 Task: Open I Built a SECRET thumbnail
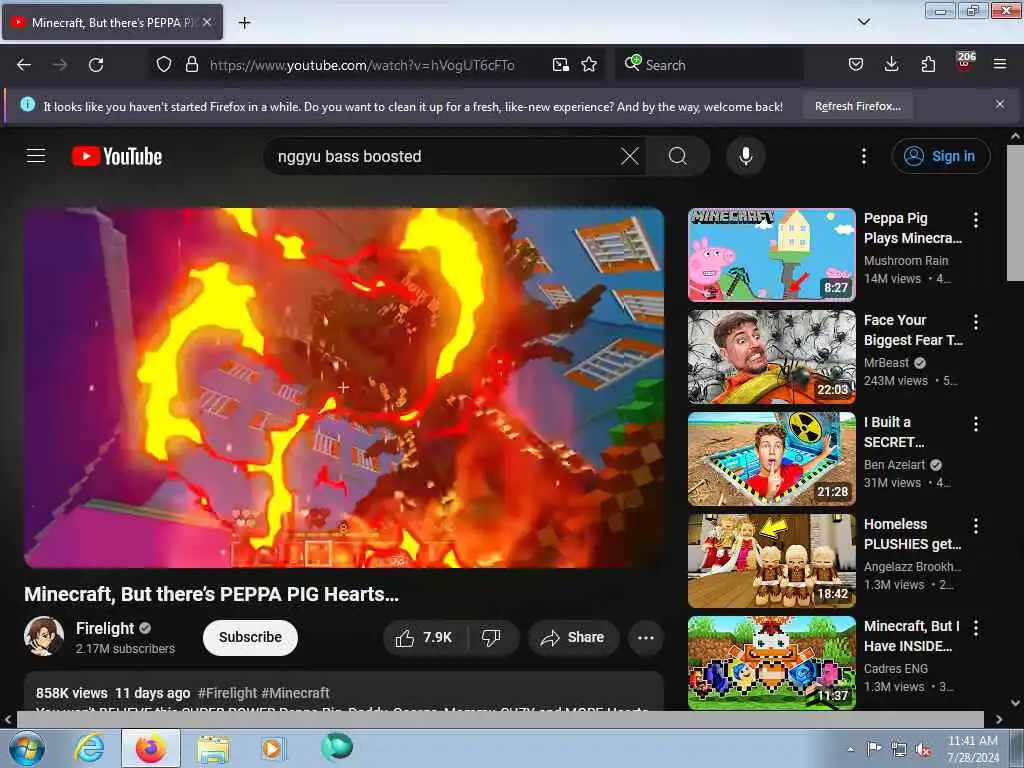coord(771,458)
